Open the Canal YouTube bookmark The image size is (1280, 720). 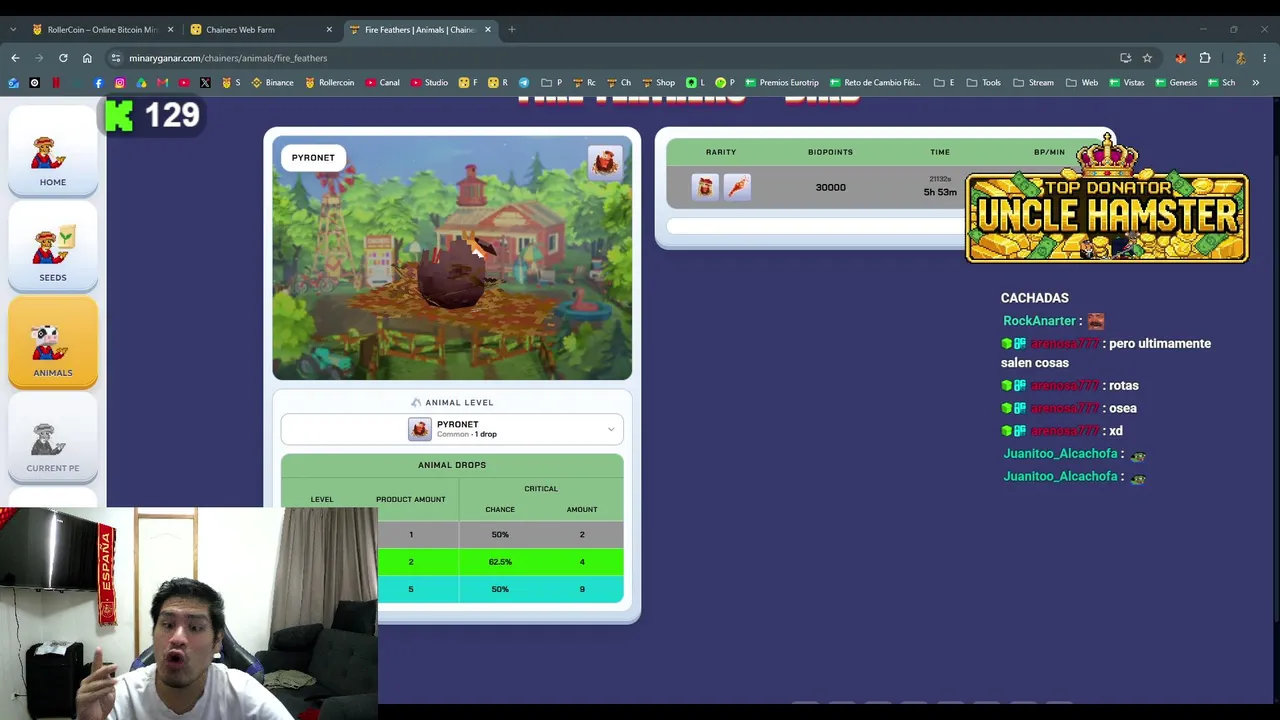tap(383, 83)
